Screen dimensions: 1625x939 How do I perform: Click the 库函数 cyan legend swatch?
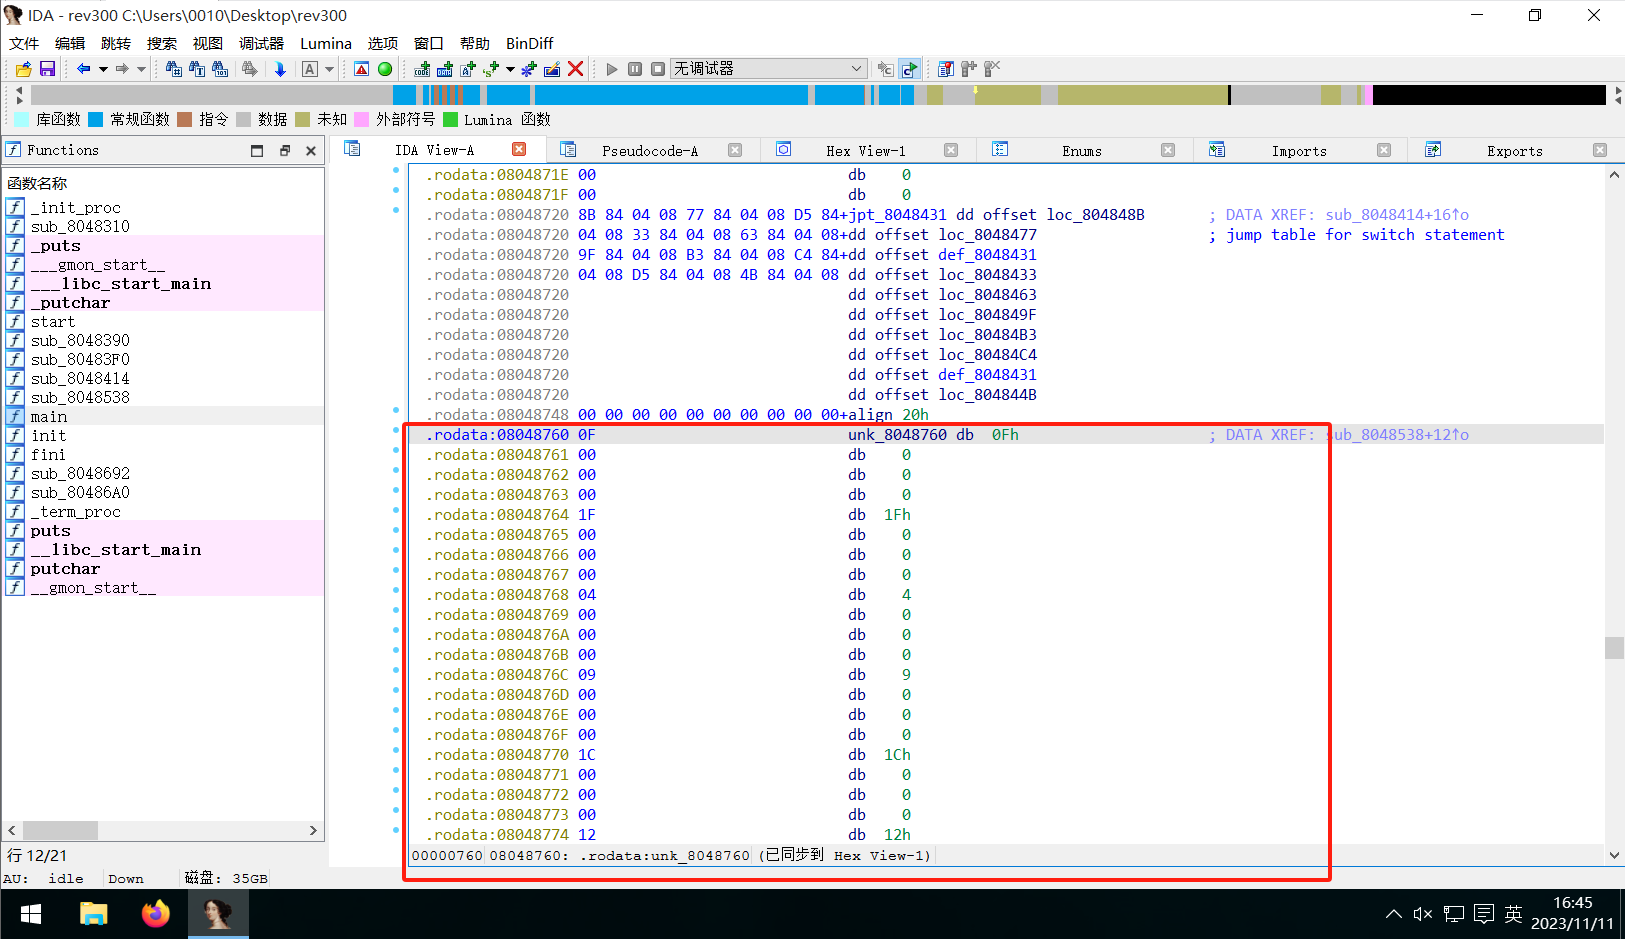pyautogui.click(x=22, y=120)
